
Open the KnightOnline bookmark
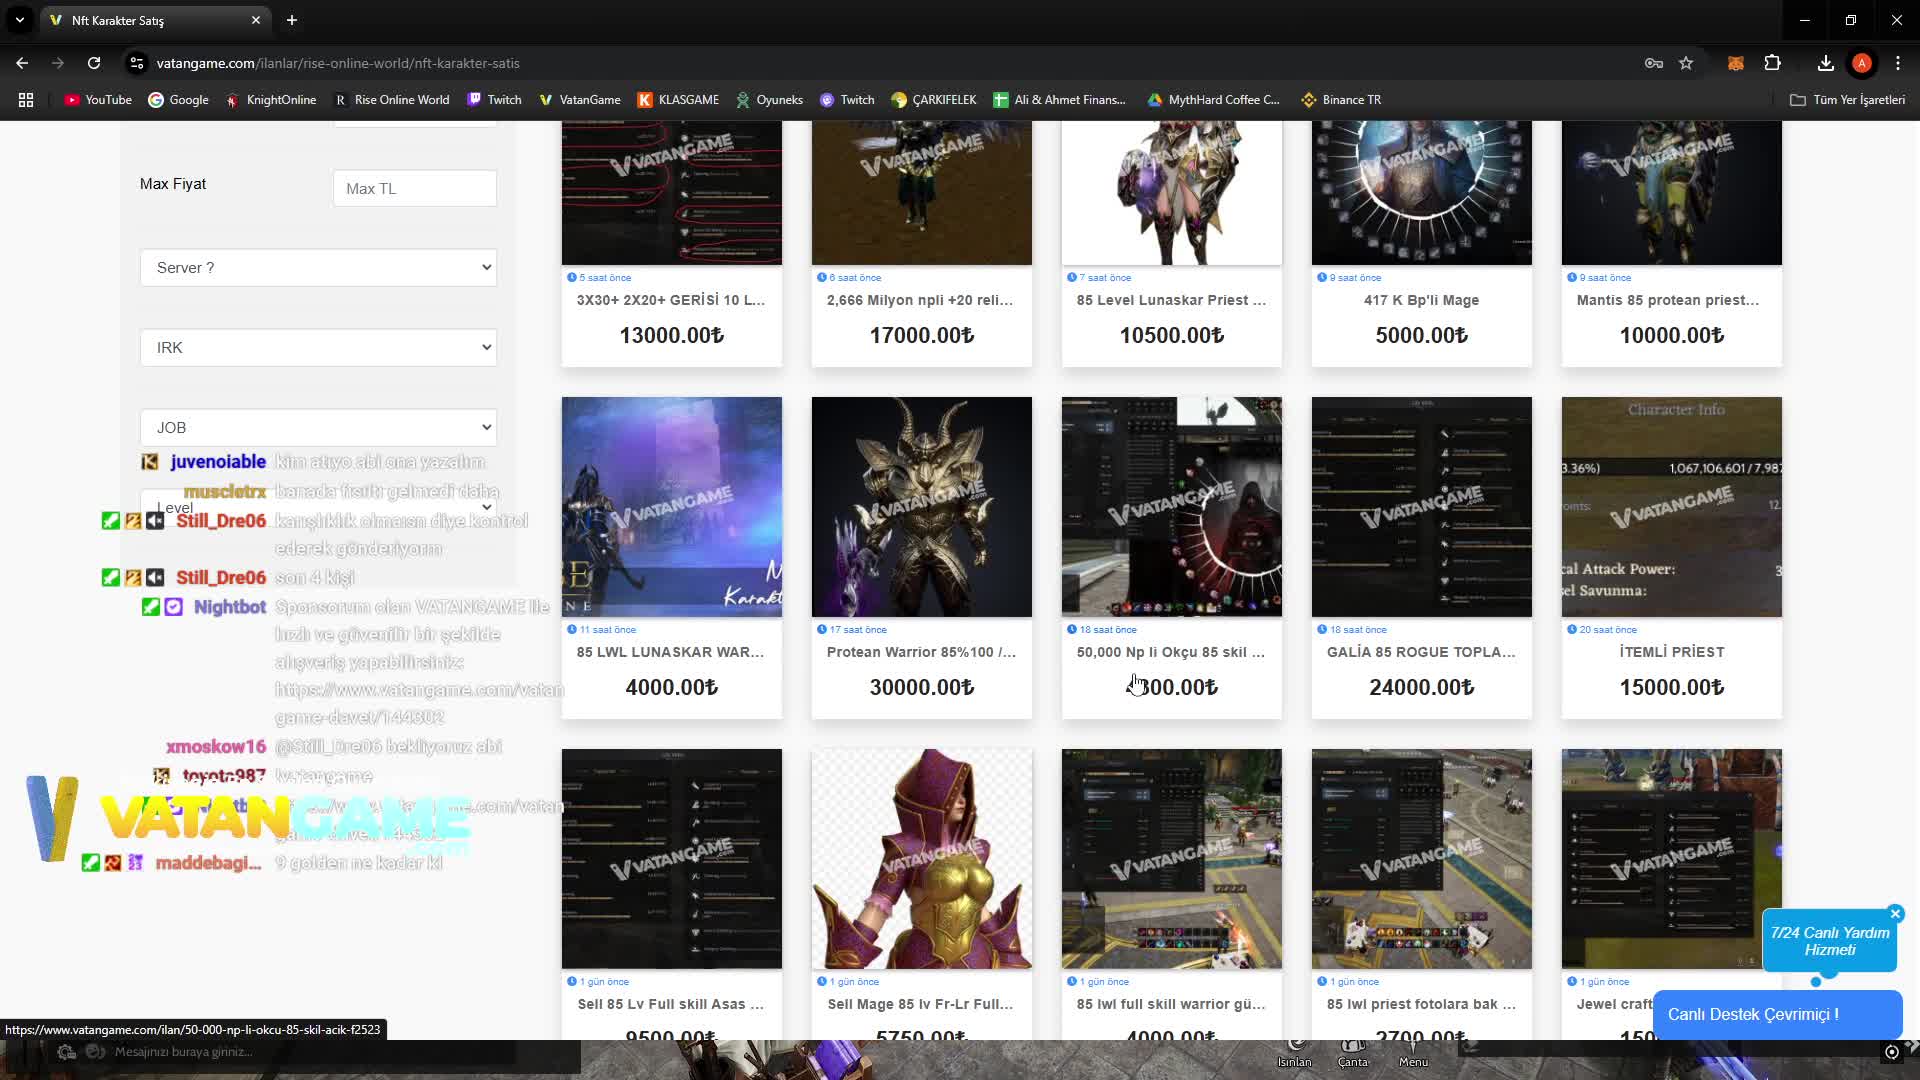[x=271, y=100]
